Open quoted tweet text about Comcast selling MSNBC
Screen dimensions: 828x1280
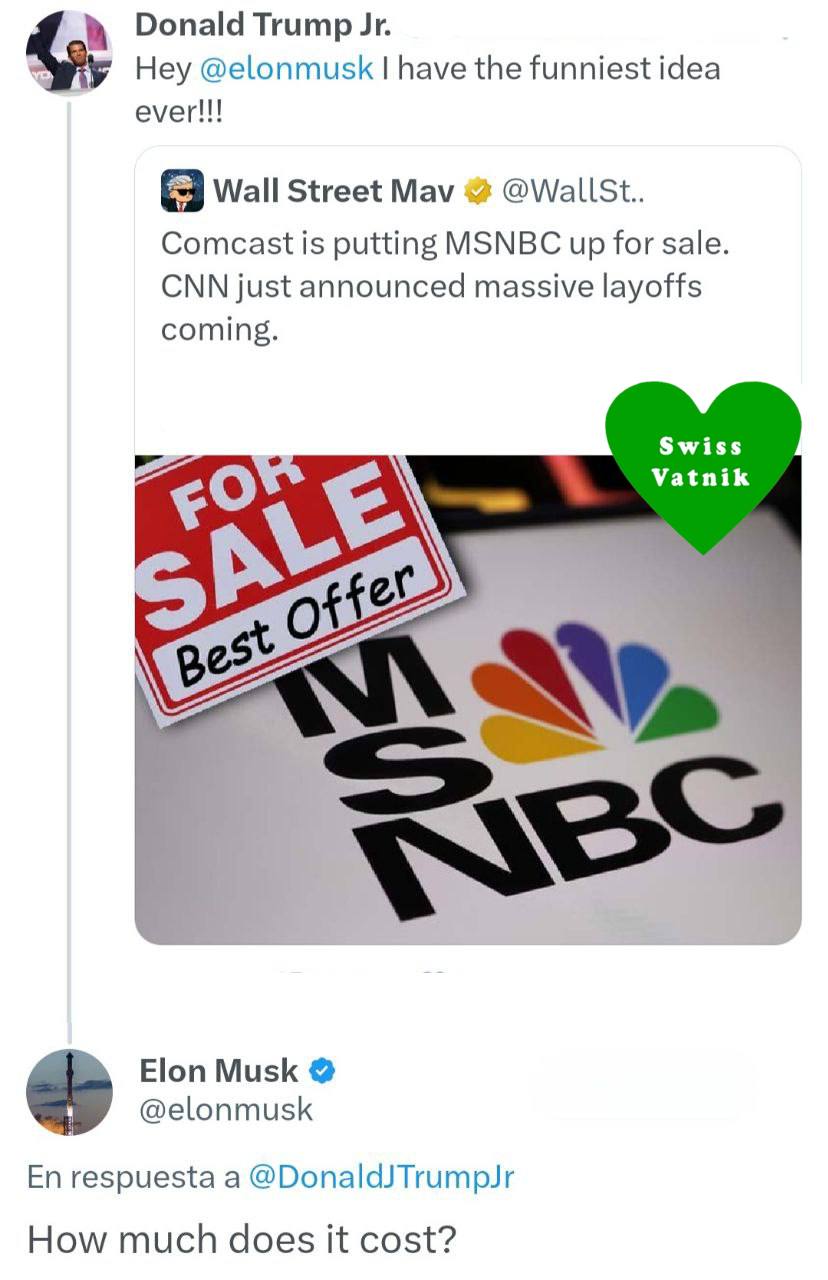(445, 287)
